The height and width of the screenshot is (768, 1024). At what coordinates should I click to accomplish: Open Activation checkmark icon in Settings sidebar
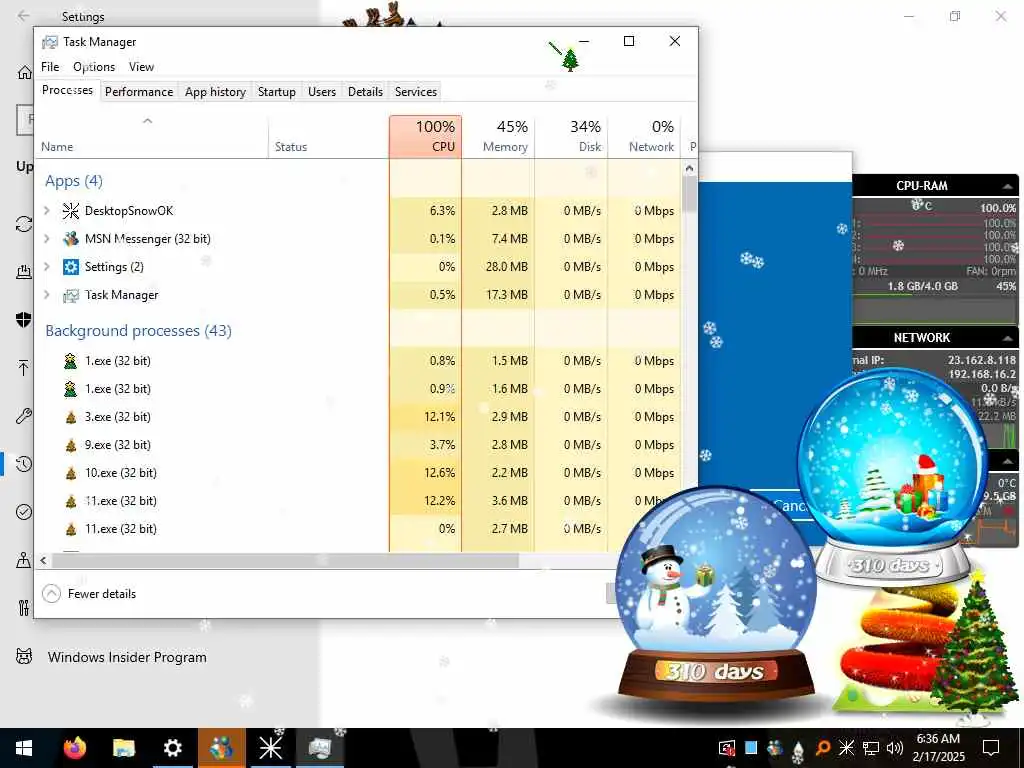tap(24, 512)
